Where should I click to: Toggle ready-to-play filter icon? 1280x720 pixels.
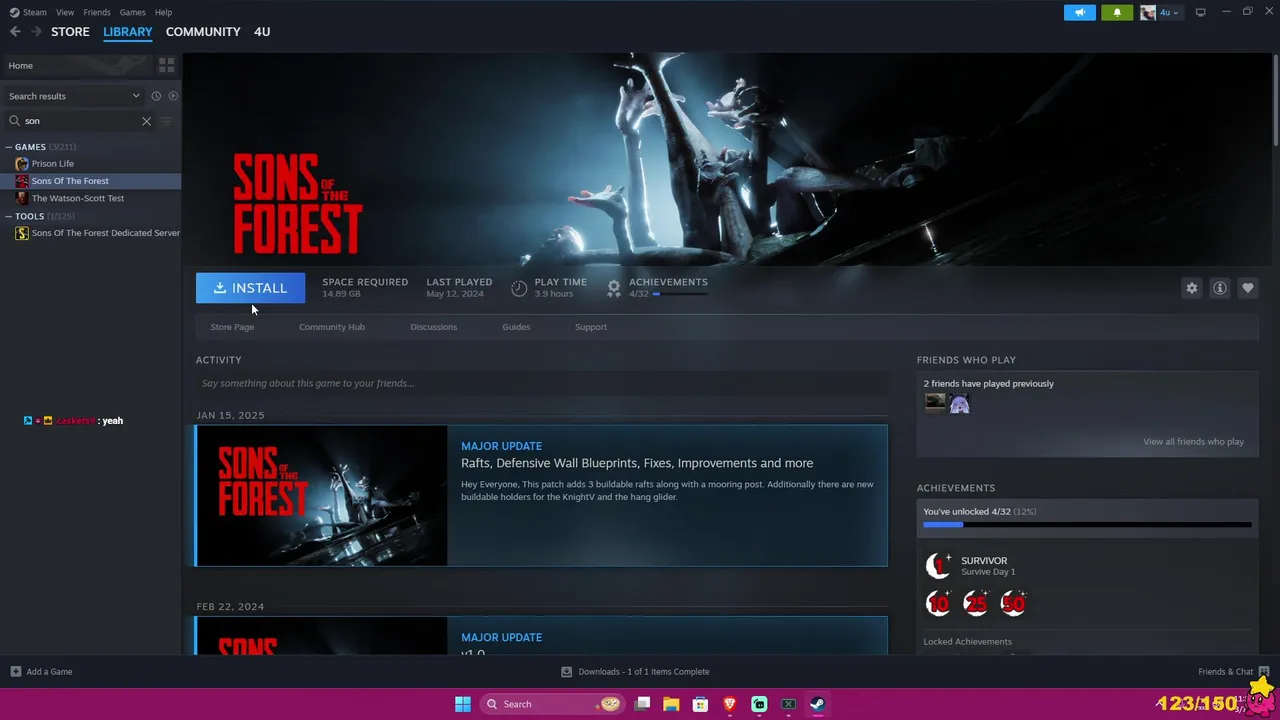coord(173,96)
